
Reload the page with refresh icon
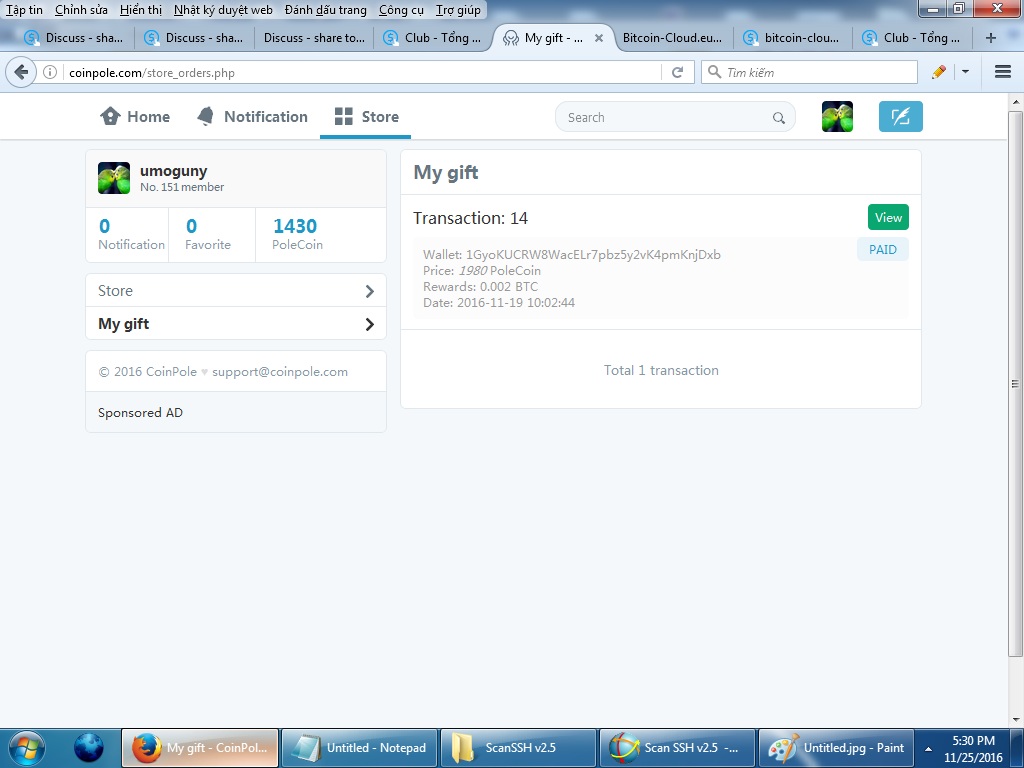(677, 72)
